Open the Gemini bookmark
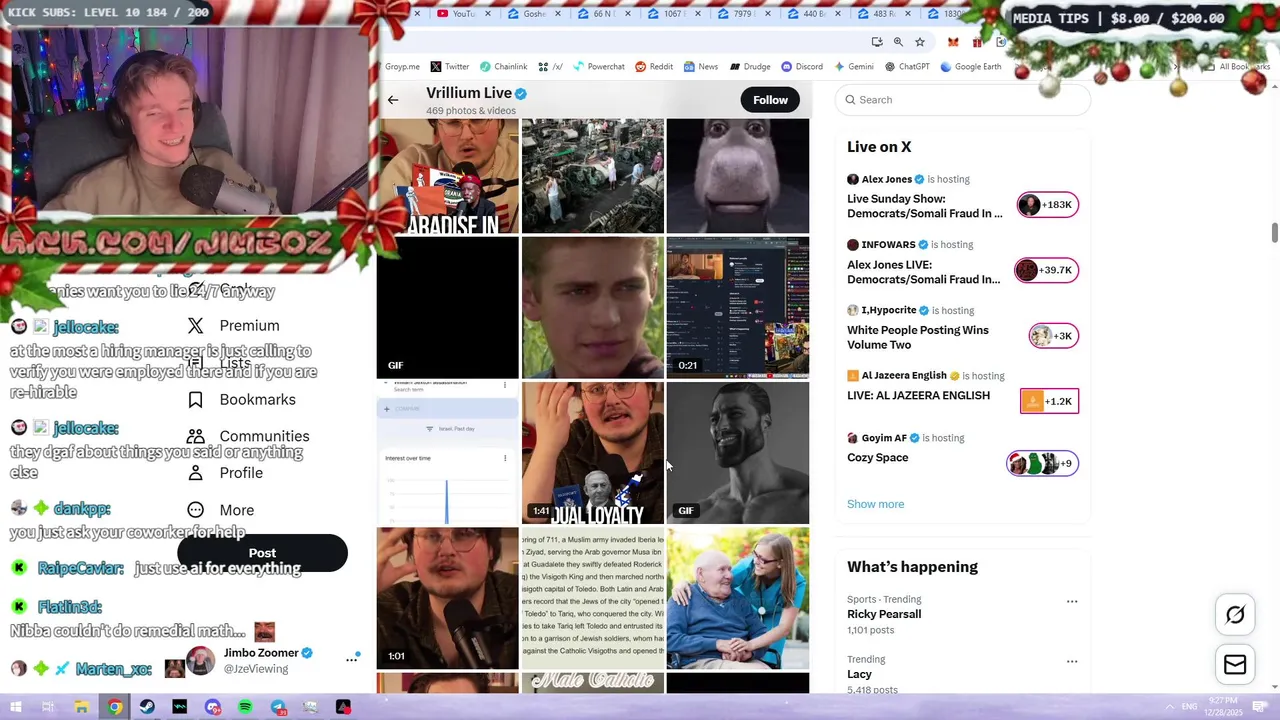This screenshot has width=1280, height=720. tap(853, 67)
